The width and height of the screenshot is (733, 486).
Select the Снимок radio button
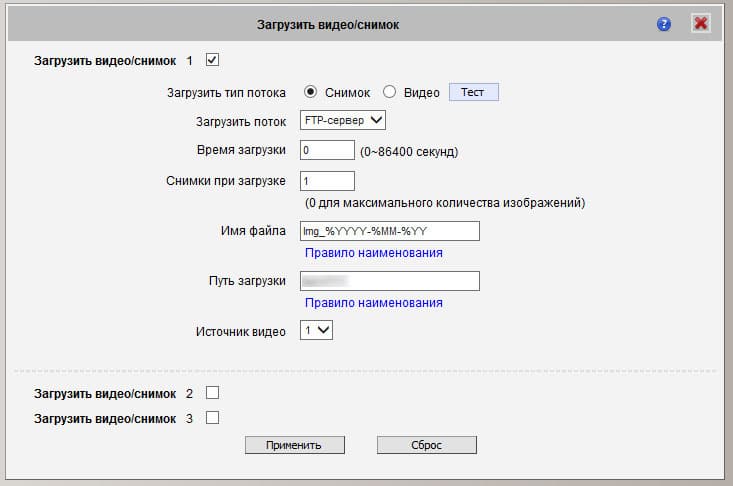311,92
